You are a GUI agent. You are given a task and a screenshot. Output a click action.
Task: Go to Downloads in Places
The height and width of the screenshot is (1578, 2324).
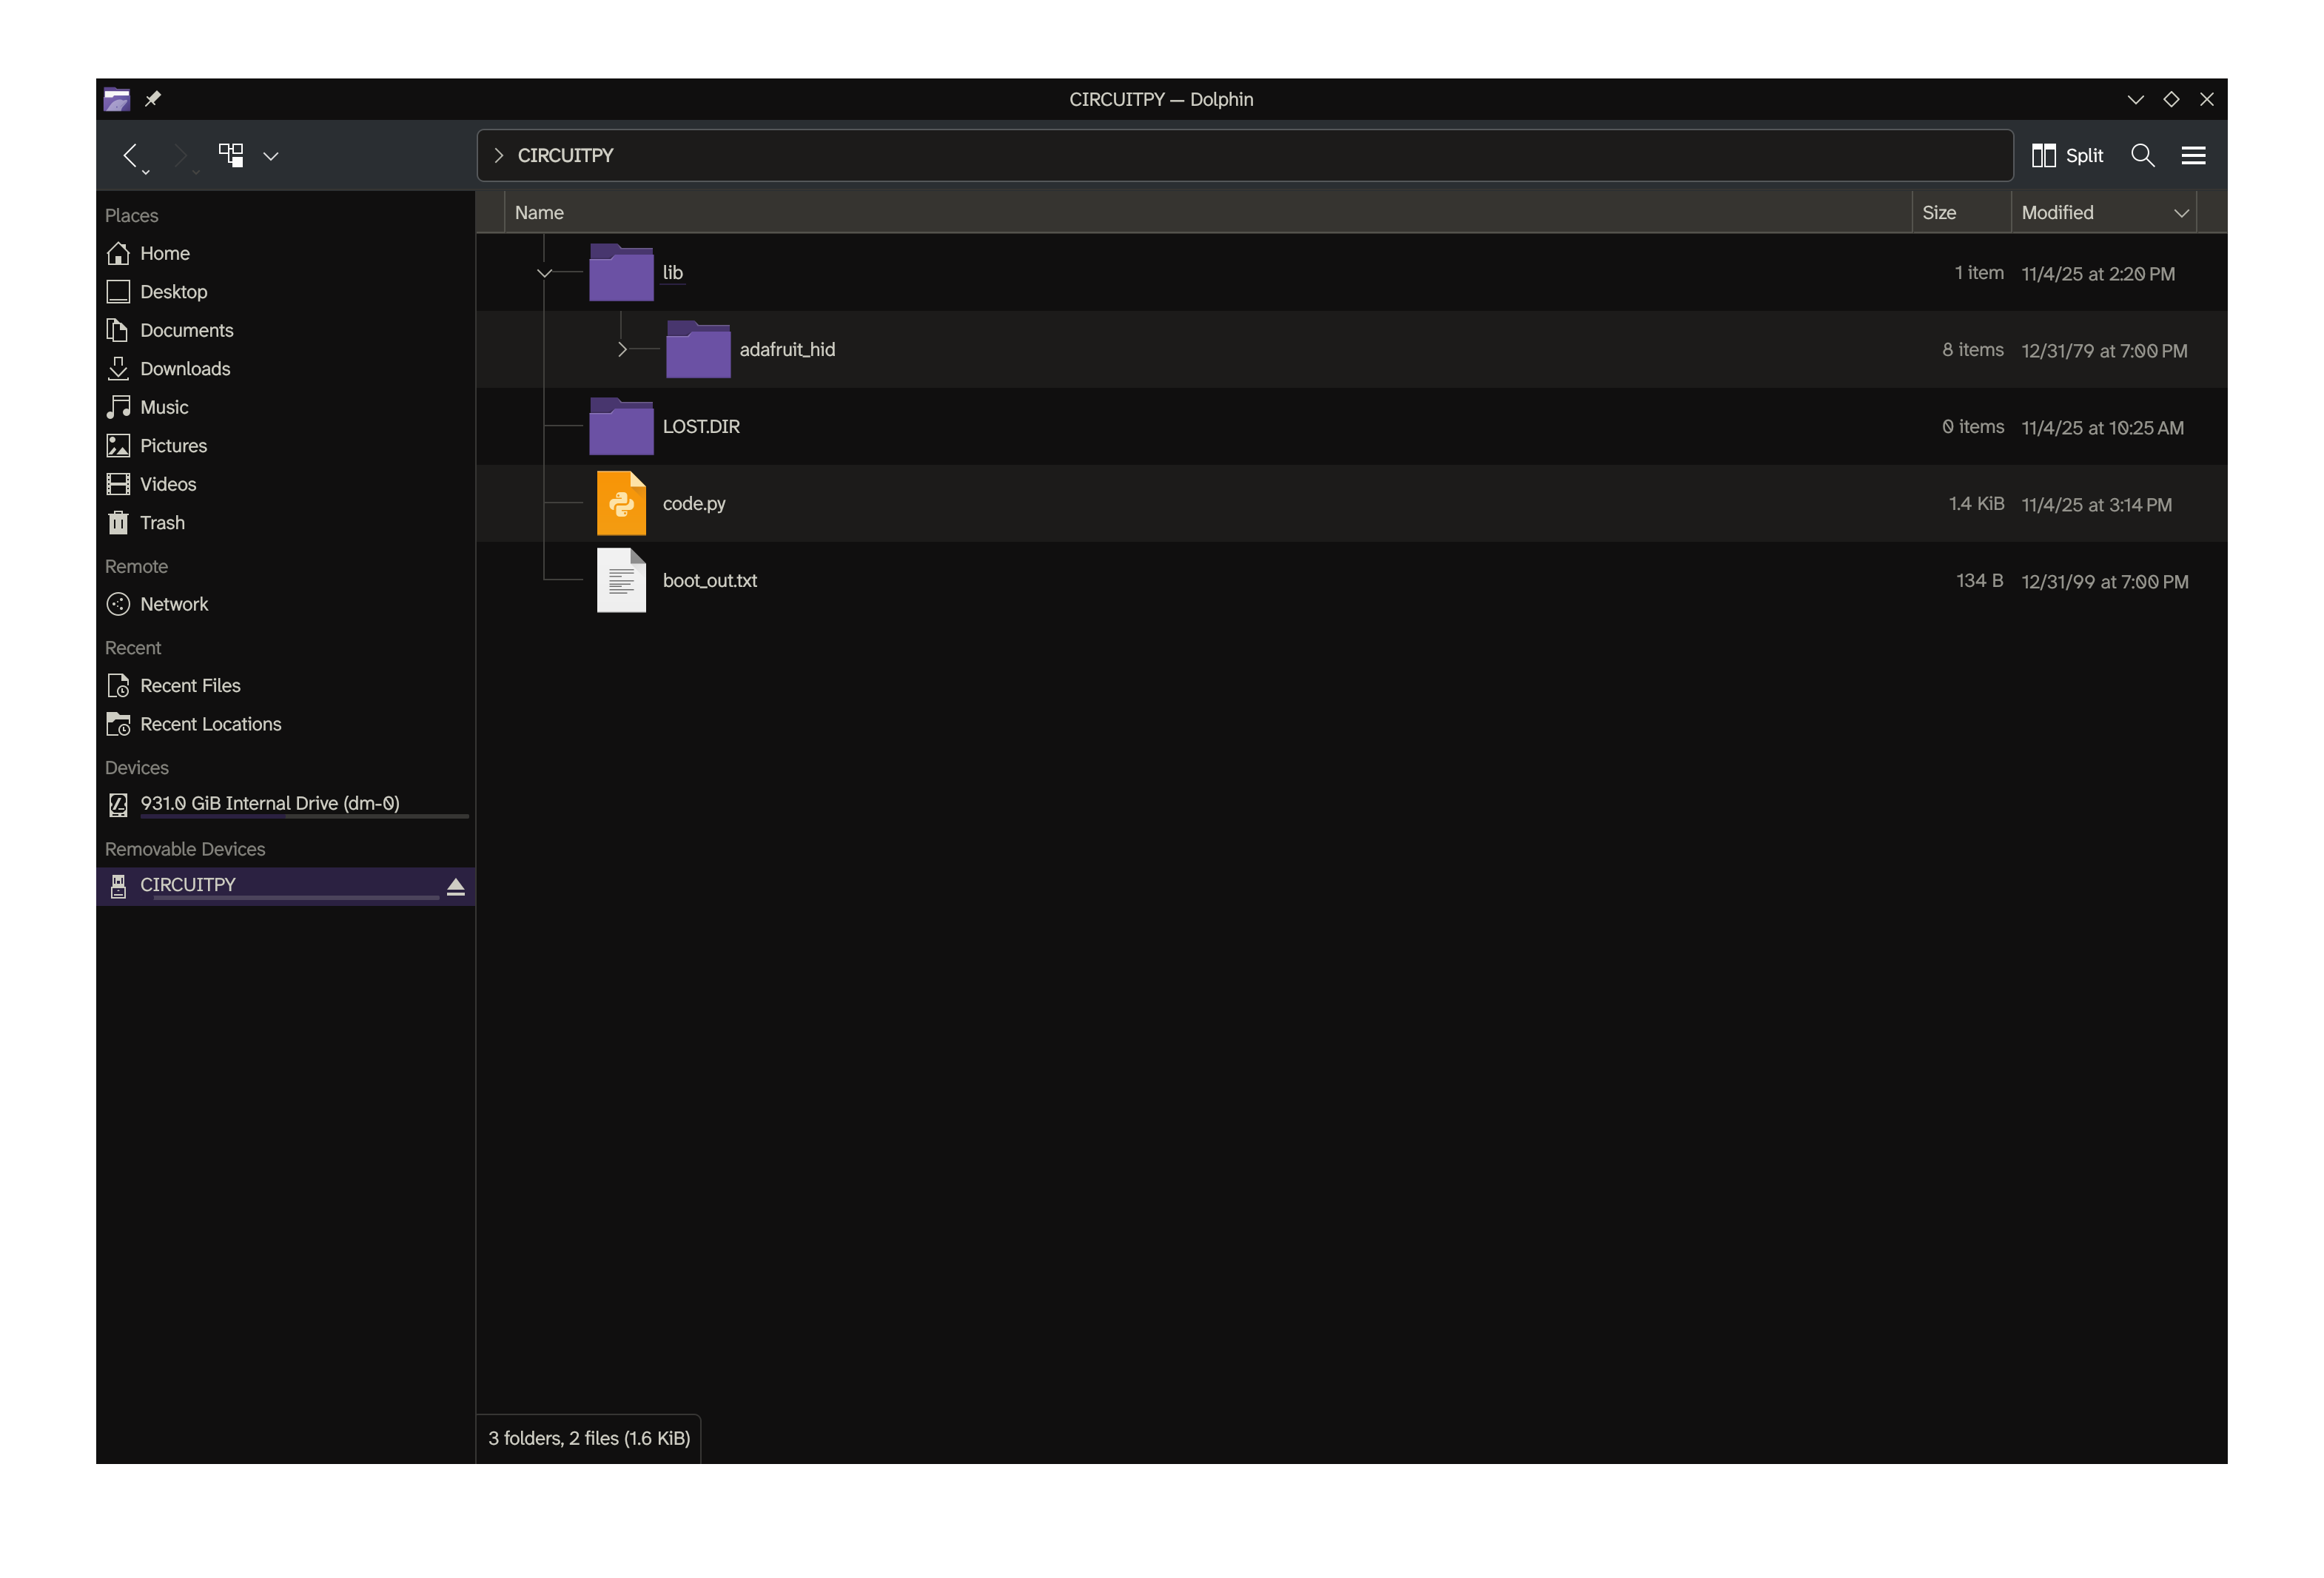(x=185, y=369)
